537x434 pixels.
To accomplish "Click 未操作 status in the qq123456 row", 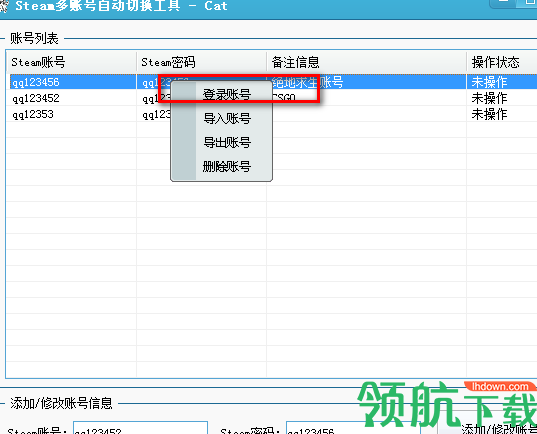I will [x=489, y=82].
